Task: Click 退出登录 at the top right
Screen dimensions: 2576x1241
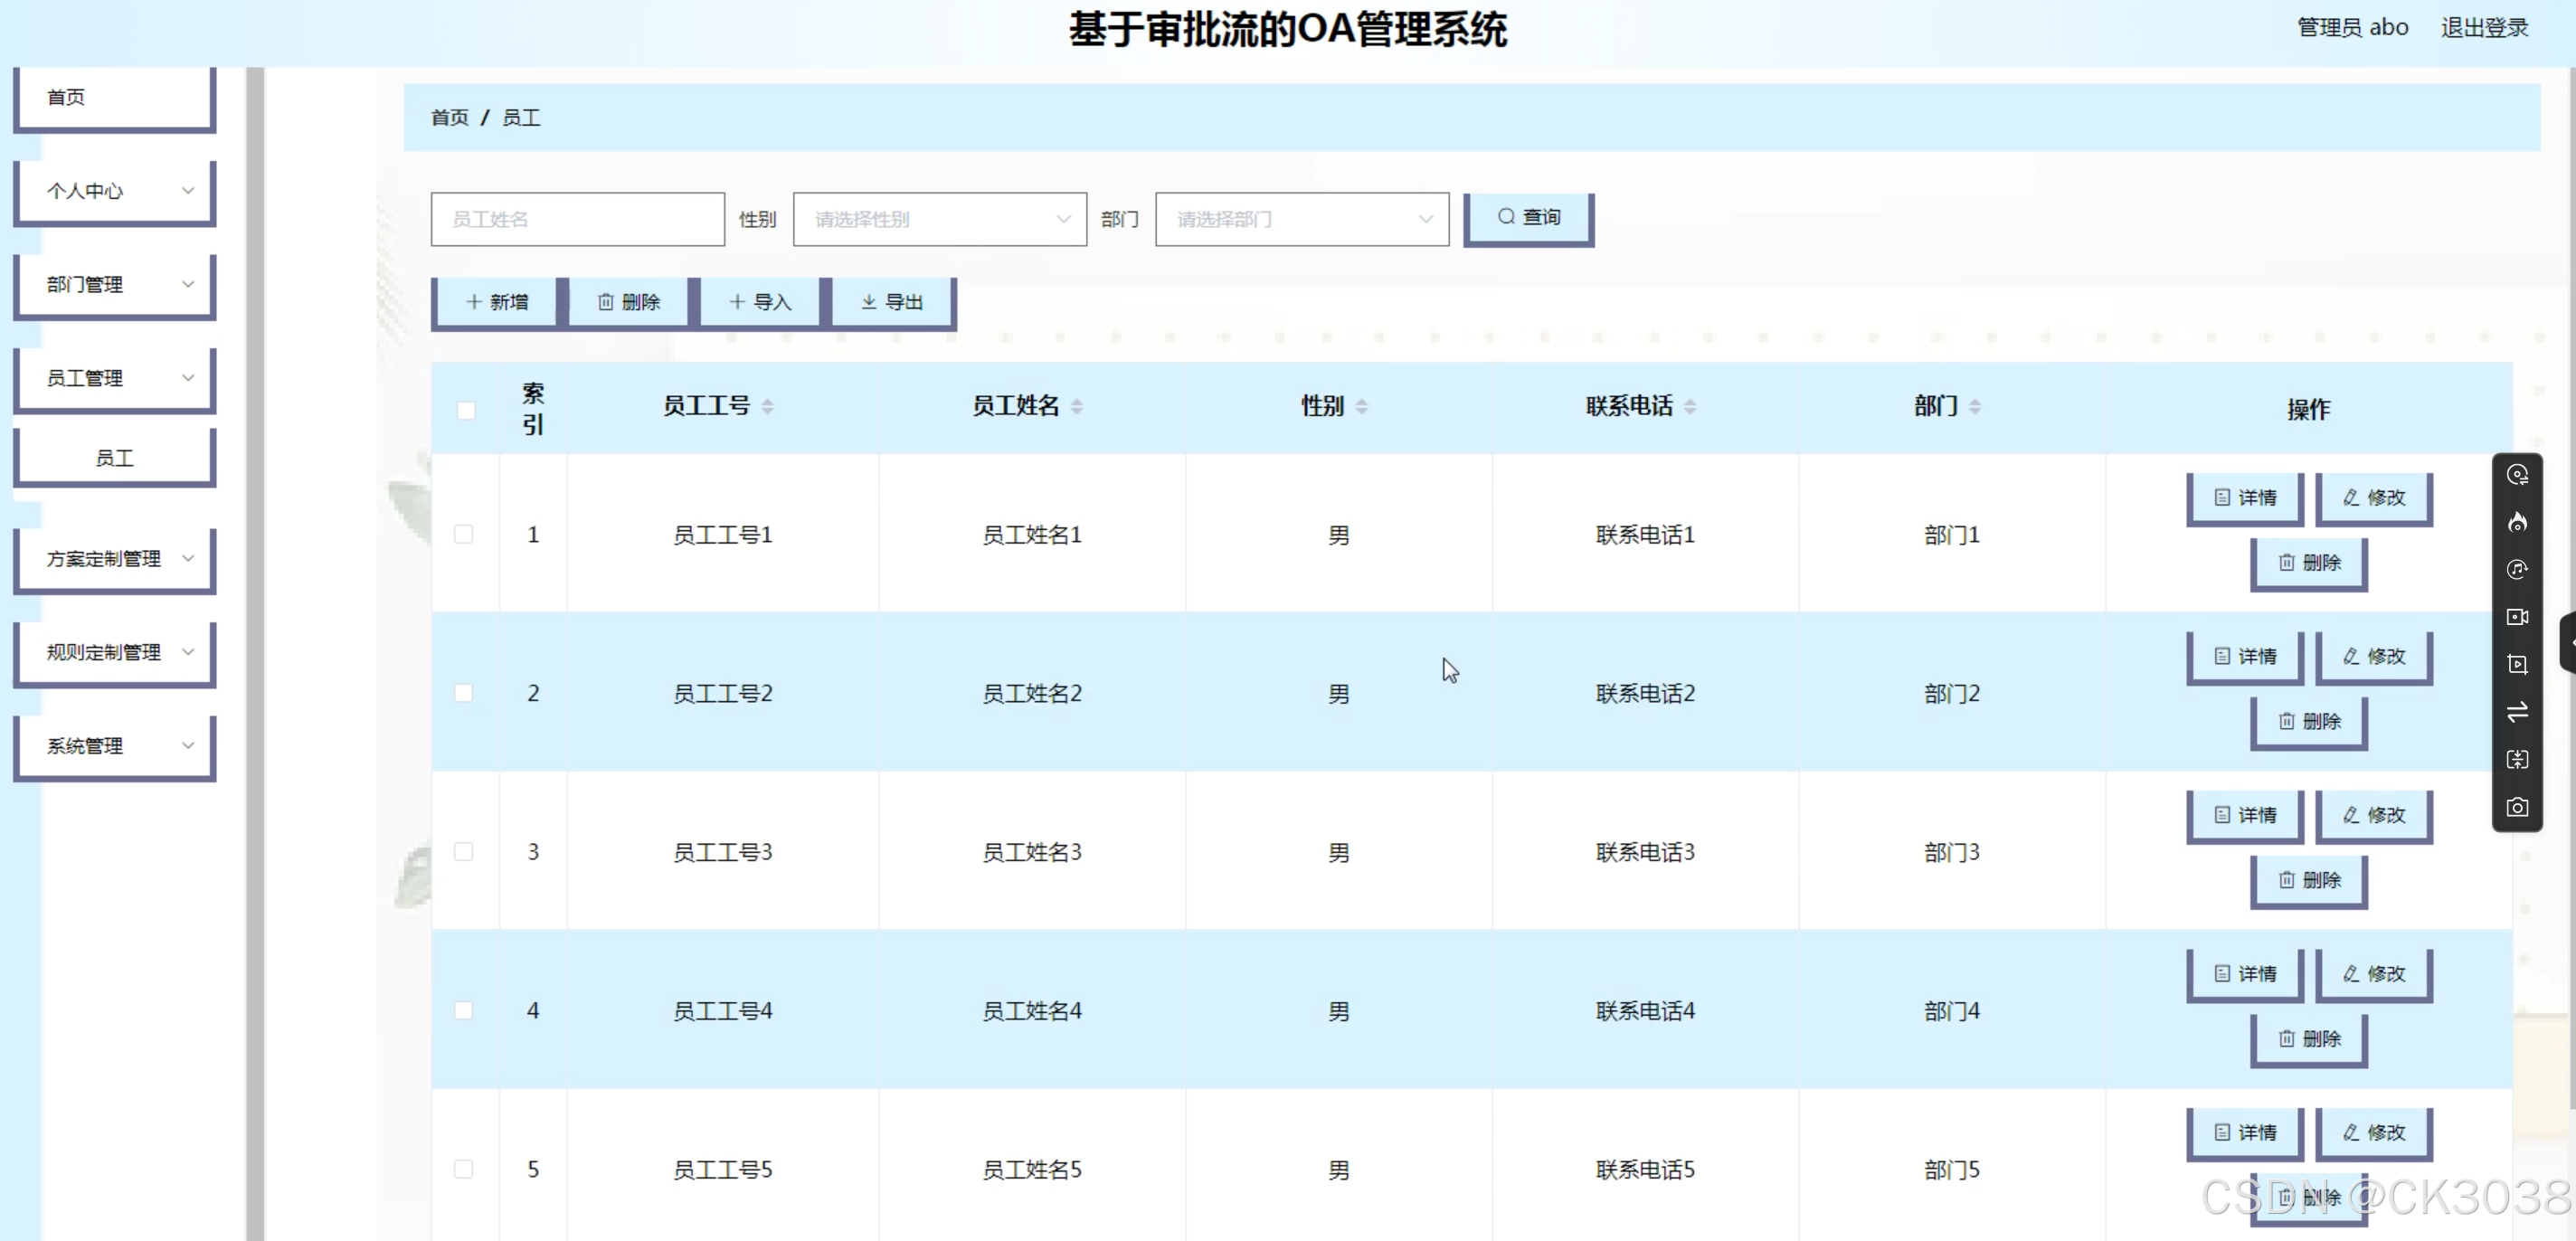Action: 2484,26
